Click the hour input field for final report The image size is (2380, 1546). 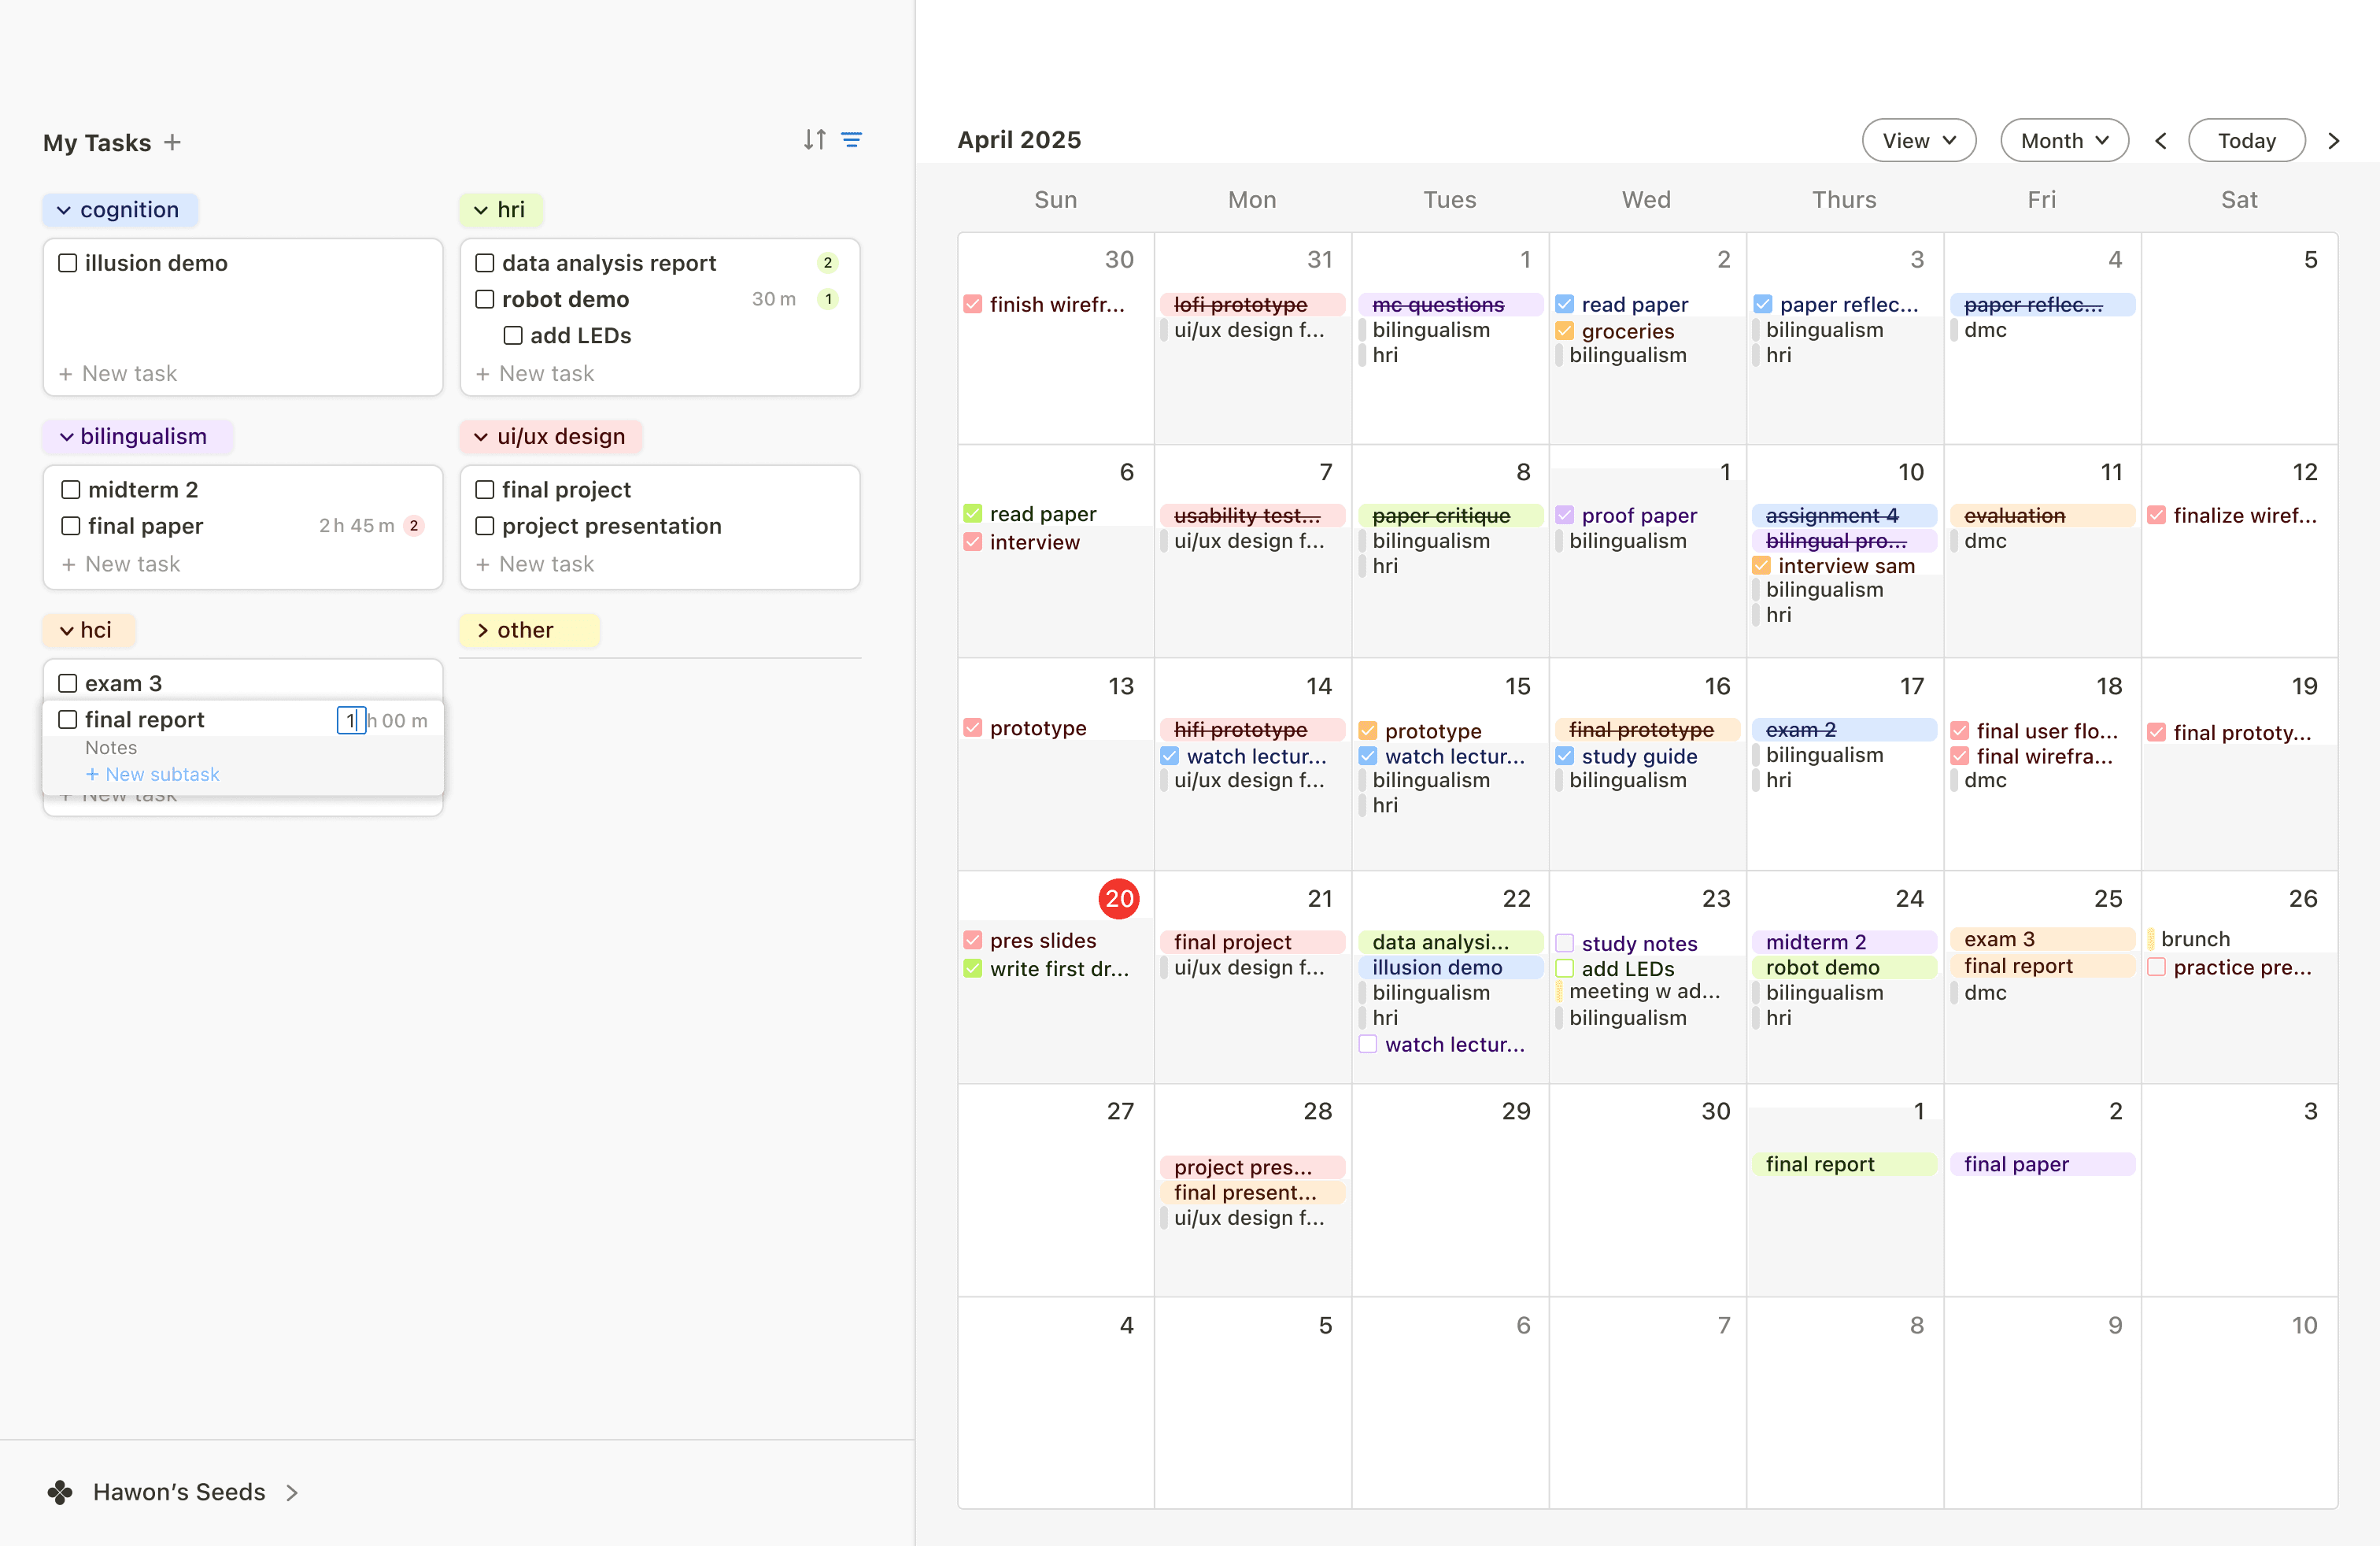click(x=351, y=720)
